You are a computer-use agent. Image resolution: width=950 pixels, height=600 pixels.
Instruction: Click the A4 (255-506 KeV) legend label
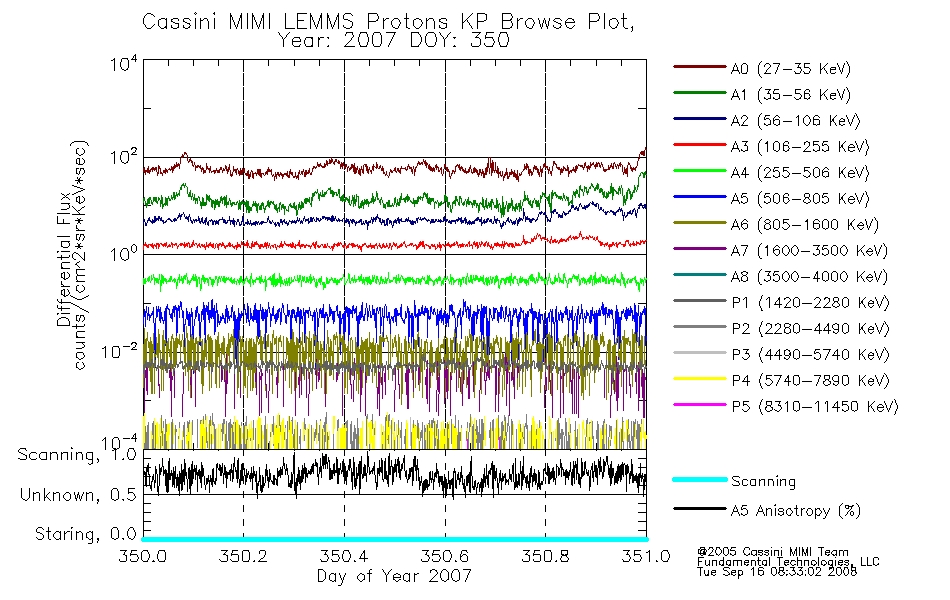point(800,173)
